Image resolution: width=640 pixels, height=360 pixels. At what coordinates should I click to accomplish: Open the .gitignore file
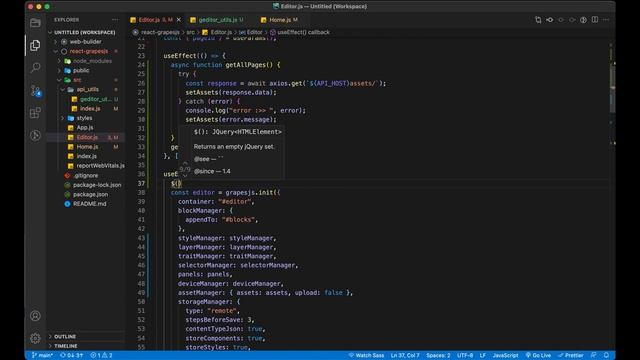86,176
